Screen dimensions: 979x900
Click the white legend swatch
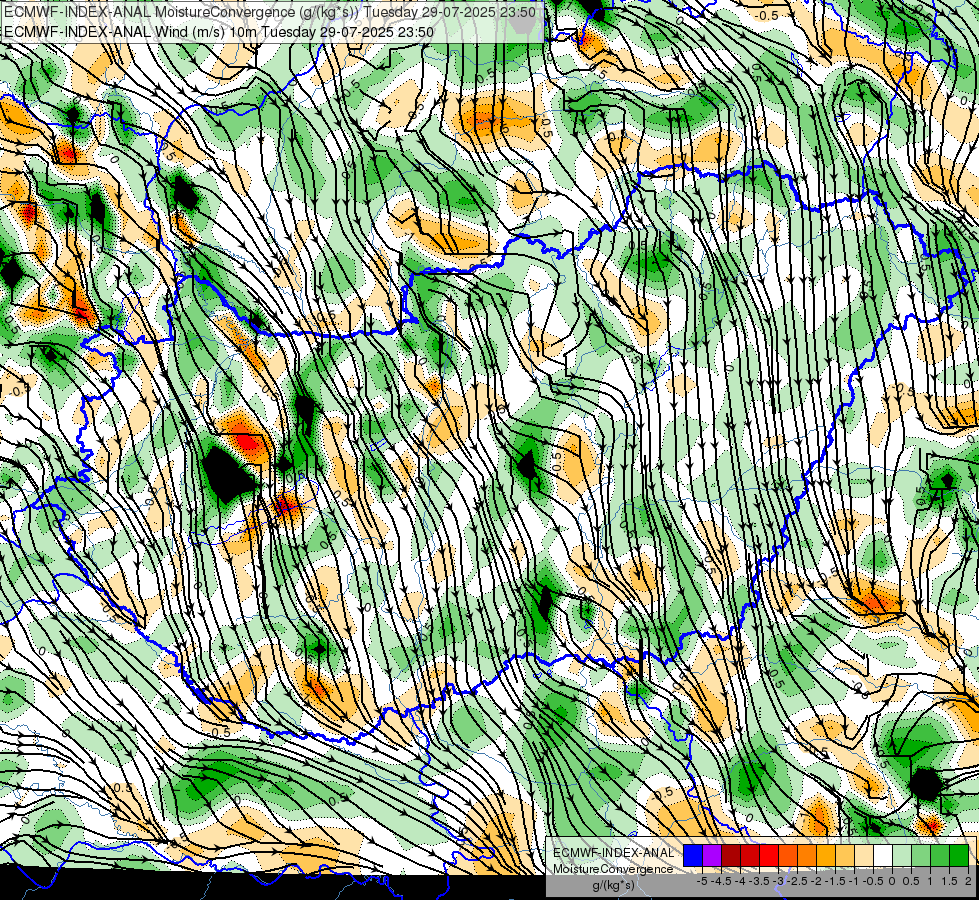click(883, 856)
